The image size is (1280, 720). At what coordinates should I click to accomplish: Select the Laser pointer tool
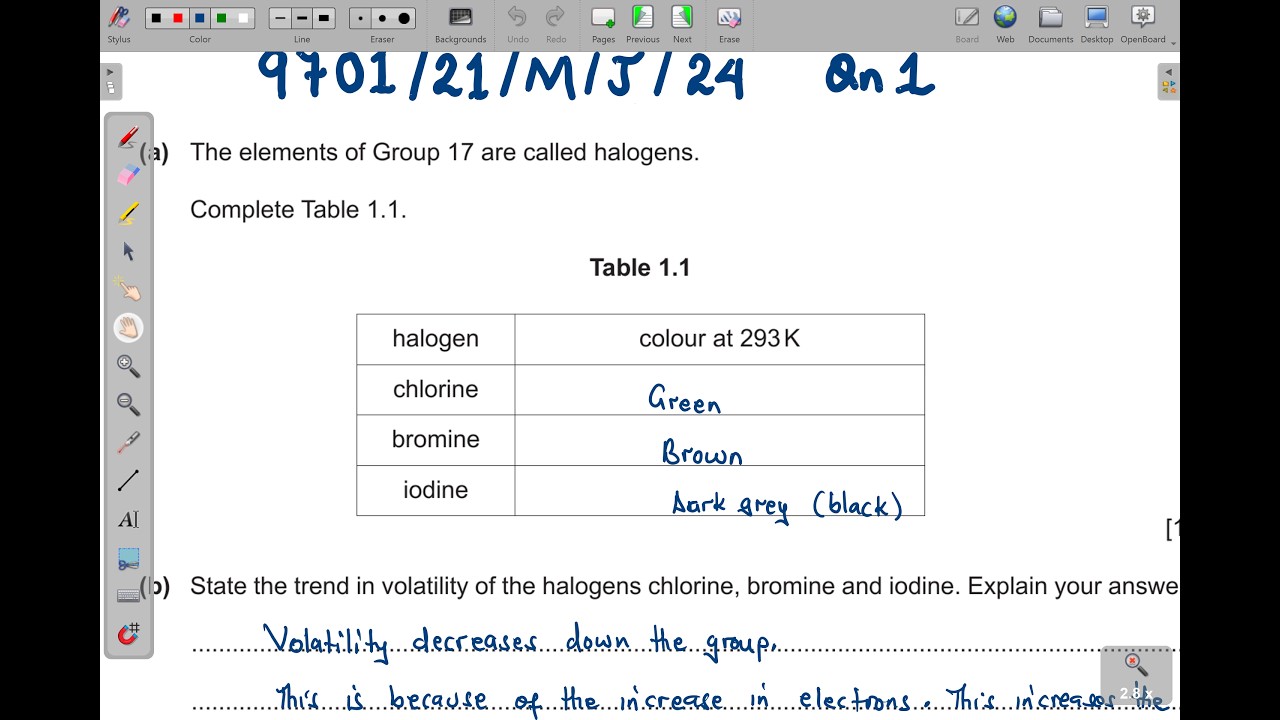pyautogui.click(x=128, y=442)
